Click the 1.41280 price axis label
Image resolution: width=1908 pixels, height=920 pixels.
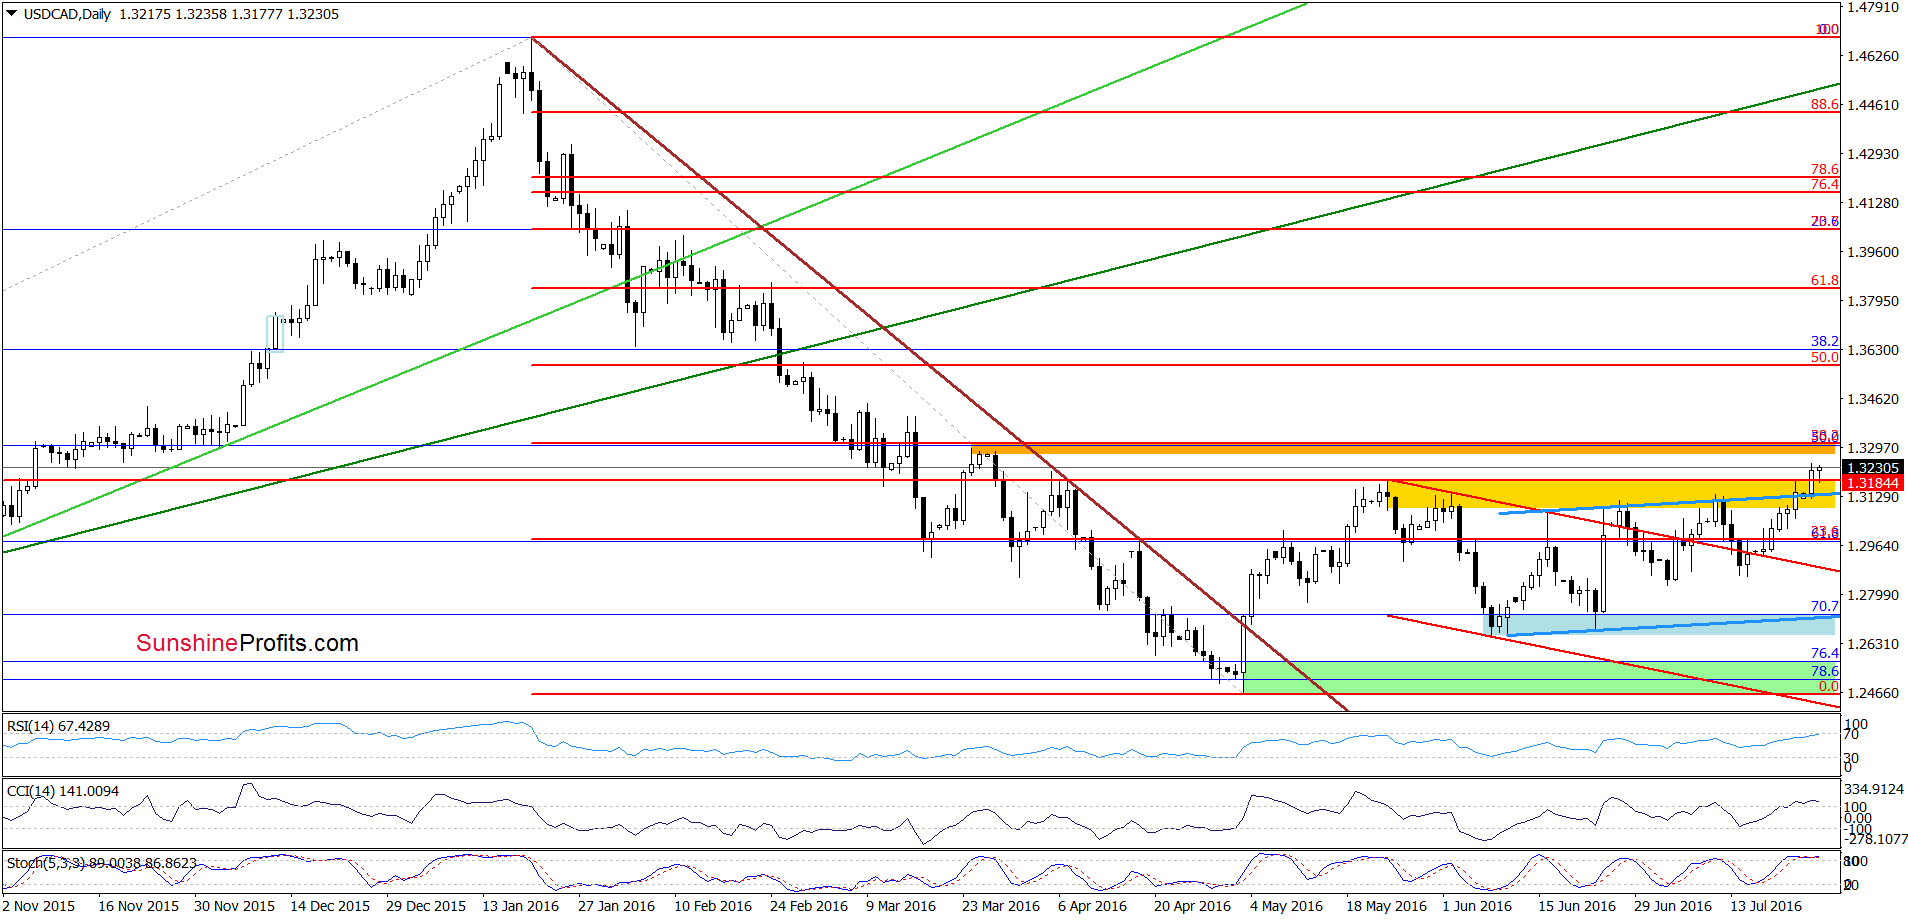coord(1872,203)
